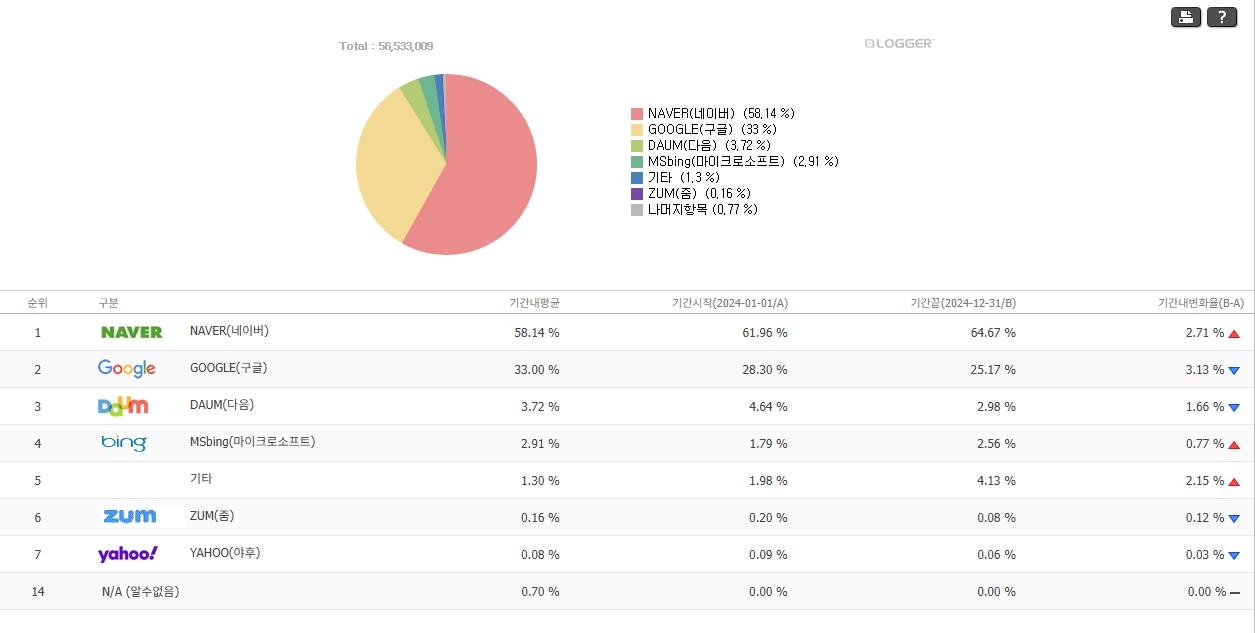1255x633 pixels.
Task: Click the Total : 56,533,009 label
Action: point(386,46)
